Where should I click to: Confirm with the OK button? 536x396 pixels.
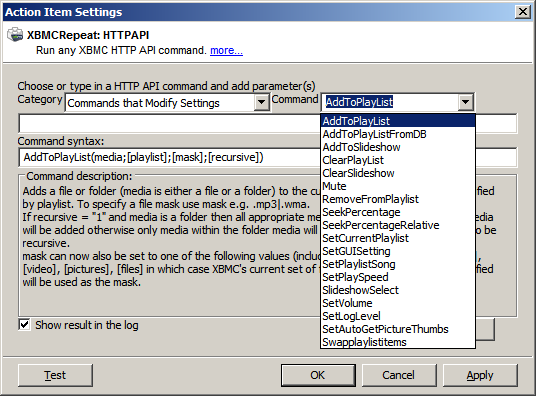318,375
